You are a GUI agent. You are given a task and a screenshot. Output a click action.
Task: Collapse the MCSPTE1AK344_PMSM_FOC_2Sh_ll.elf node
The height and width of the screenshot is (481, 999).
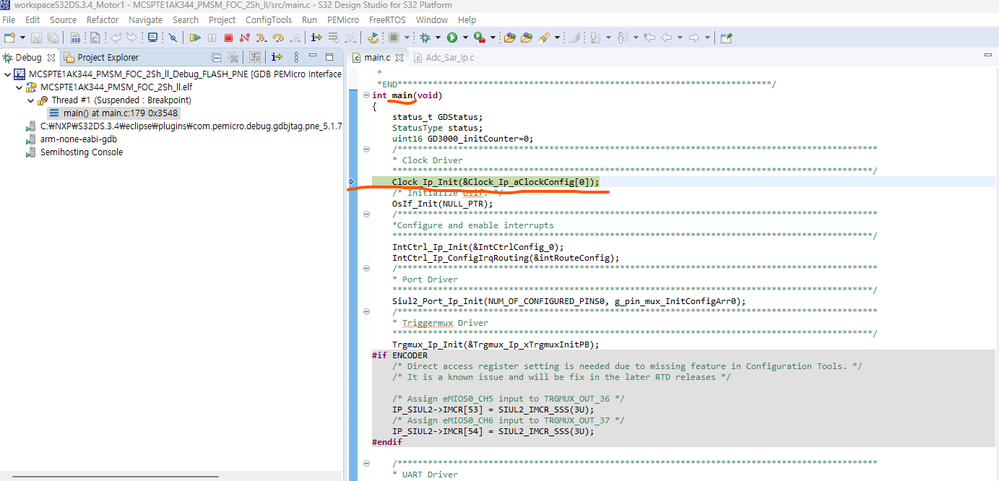(18, 87)
